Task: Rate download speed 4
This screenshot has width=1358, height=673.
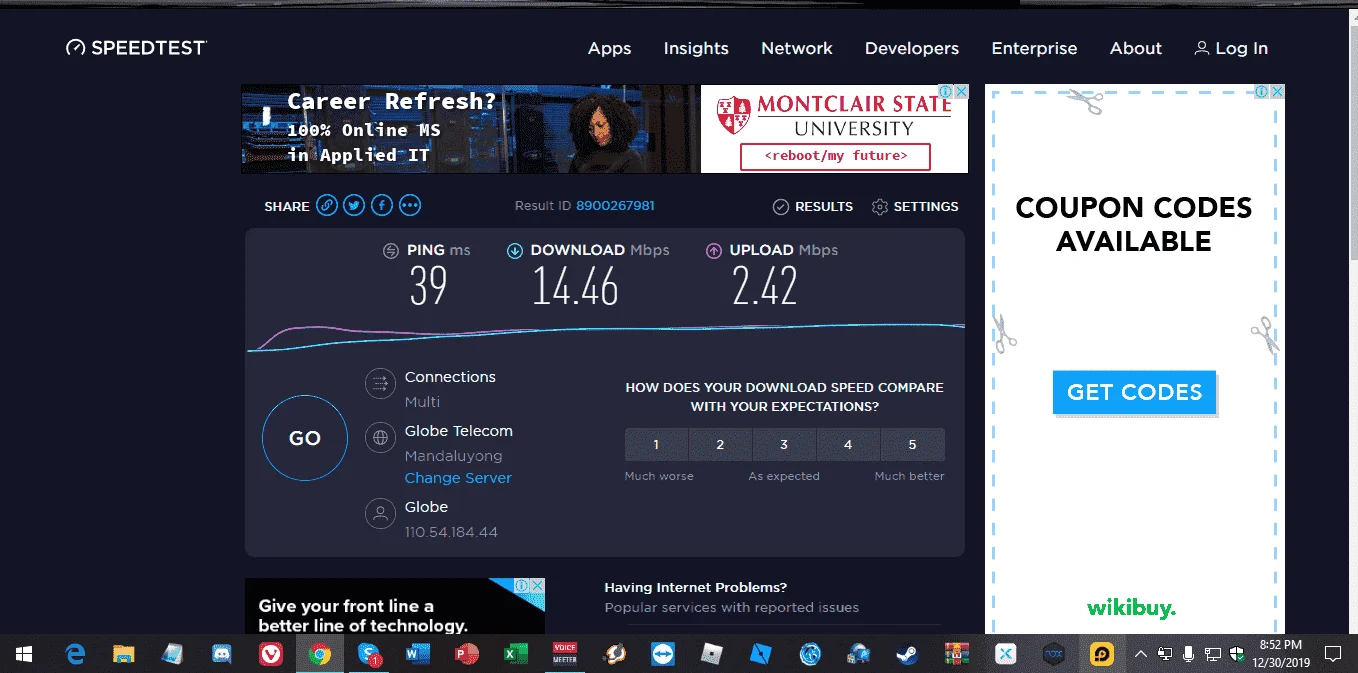Action: (848, 445)
